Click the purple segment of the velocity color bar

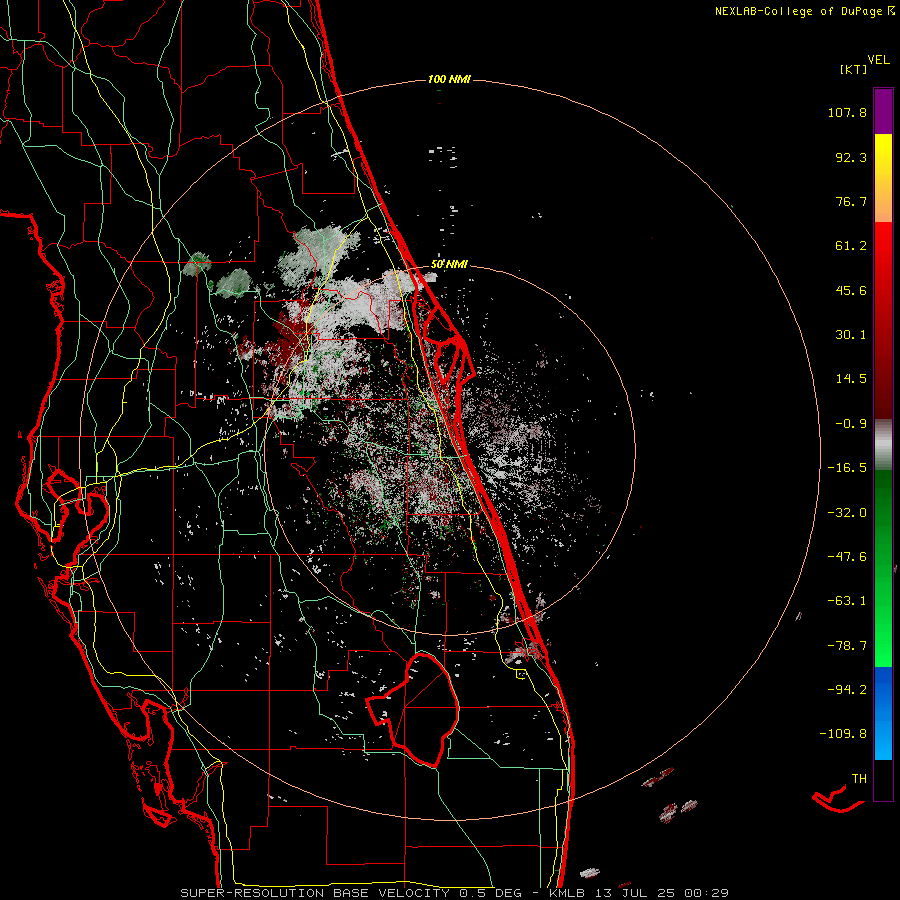tap(883, 111)
